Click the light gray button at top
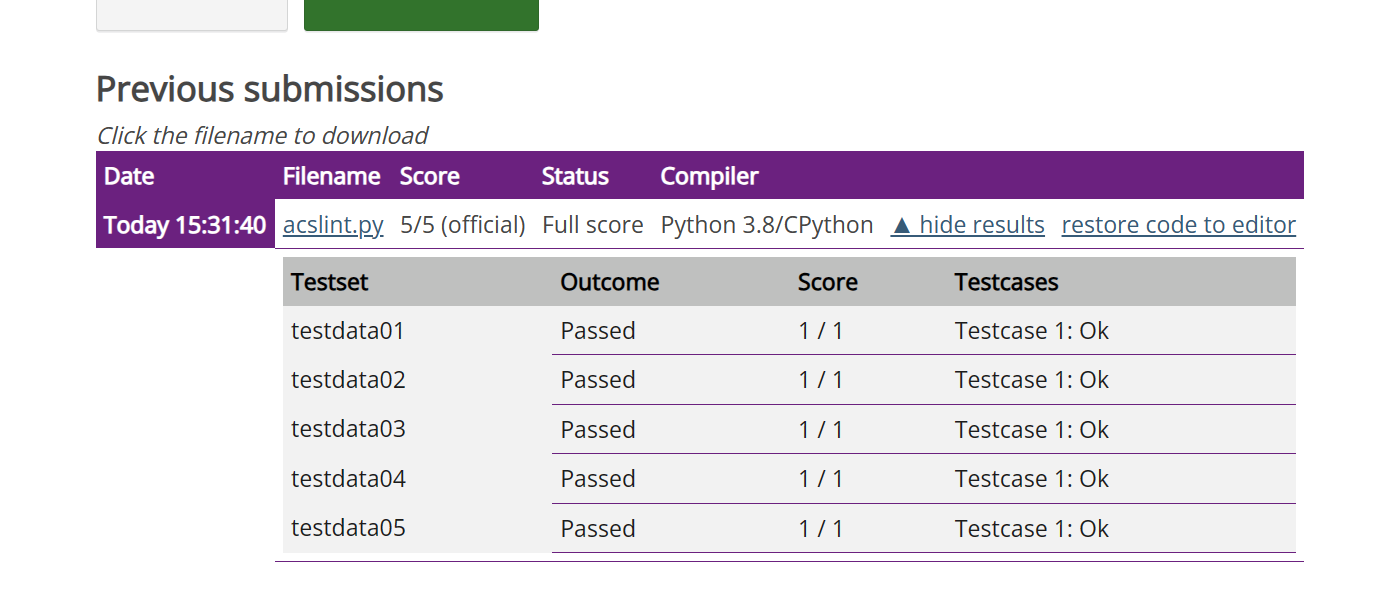The width and height of the screenshot is (1374, 615). click(x=192, y=14)
